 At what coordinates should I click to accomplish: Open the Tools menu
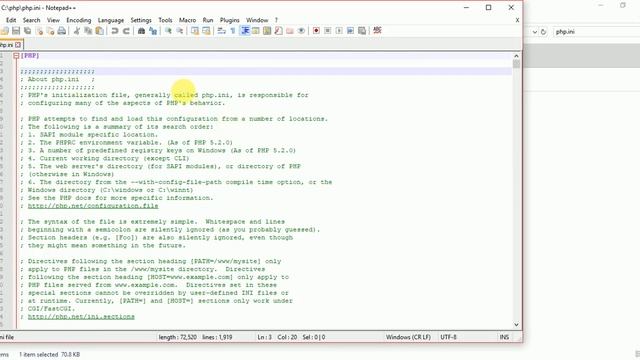(x=165, y=20)
